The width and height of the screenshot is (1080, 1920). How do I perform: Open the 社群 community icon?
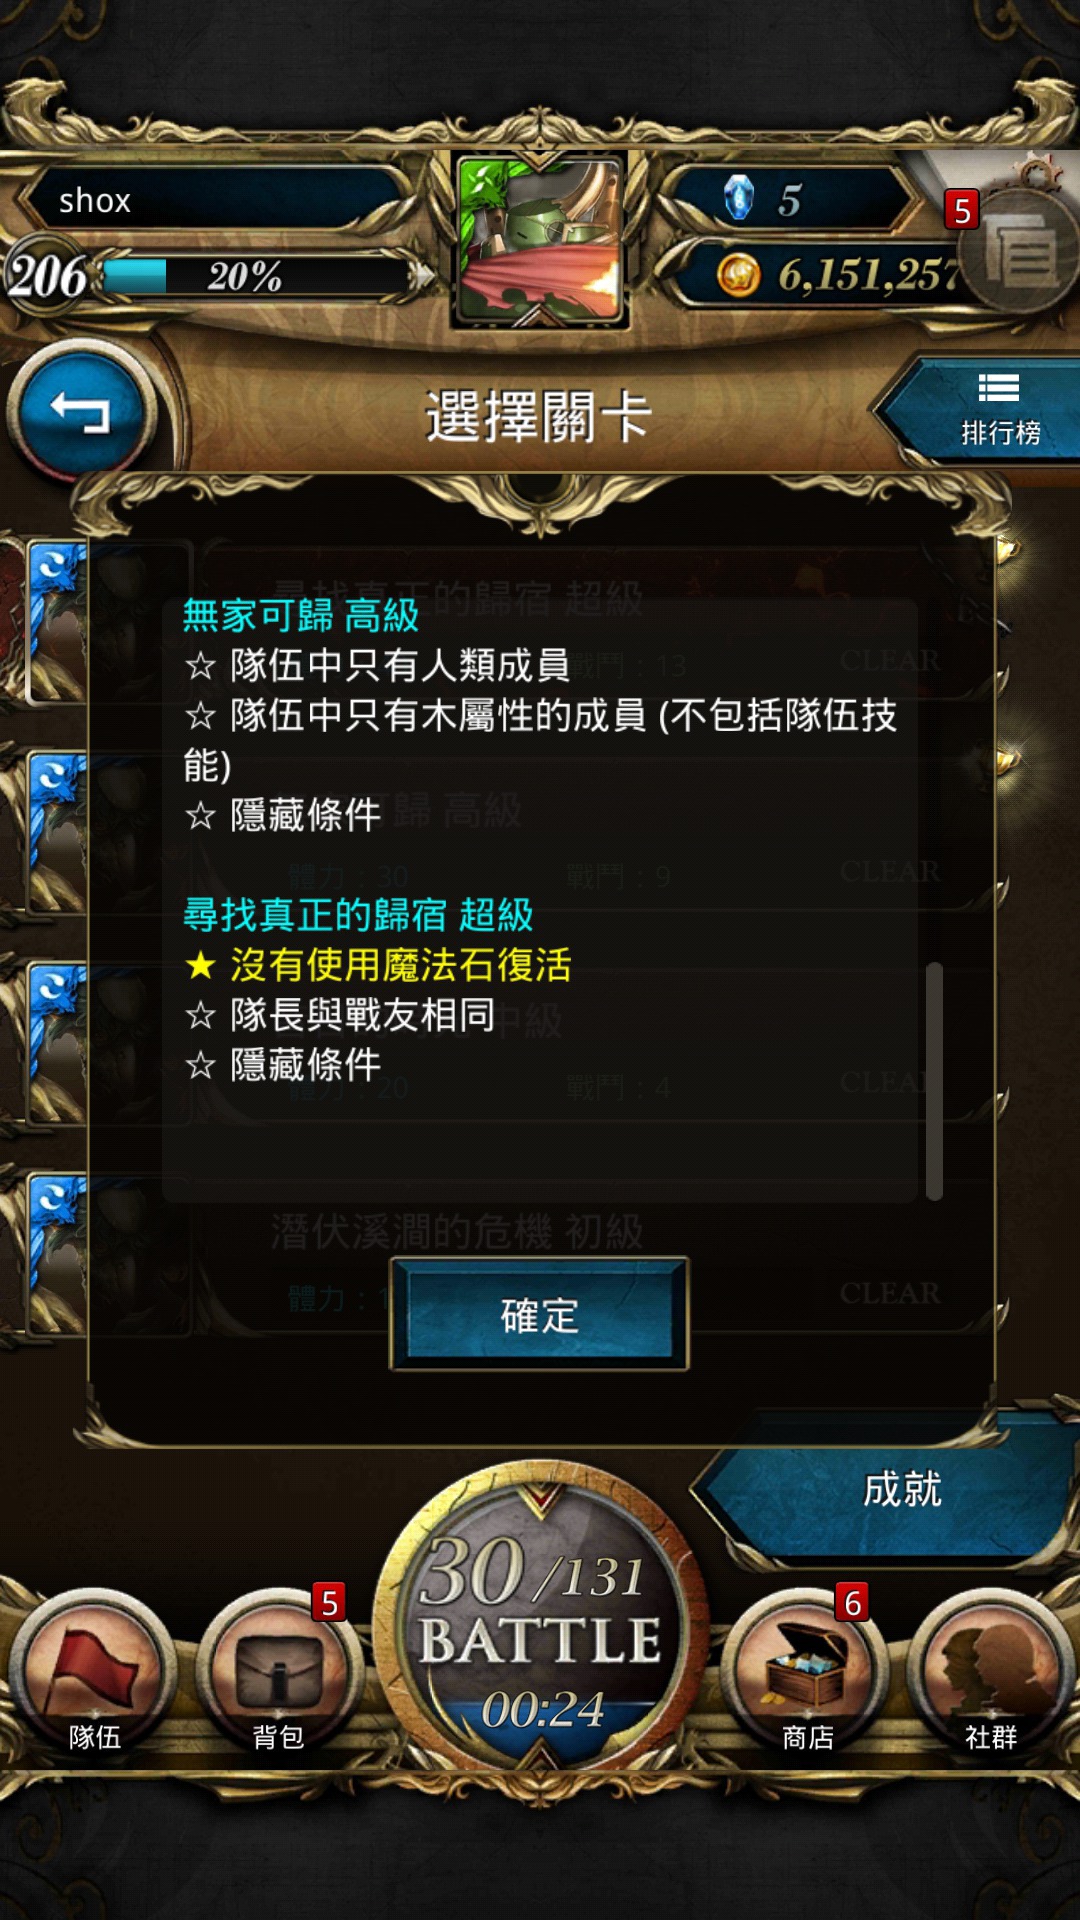990,1672
